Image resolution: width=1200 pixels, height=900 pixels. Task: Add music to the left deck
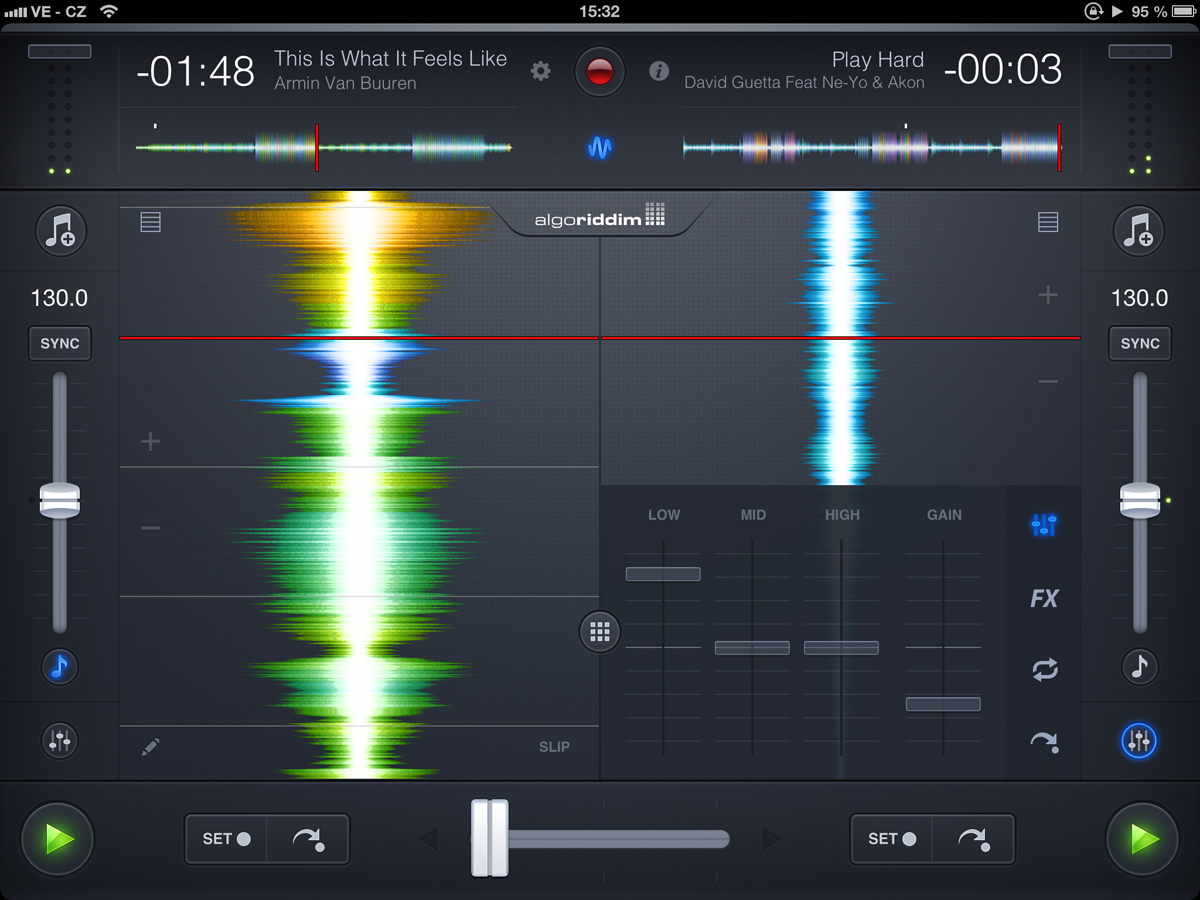click(x=61, y=230)
